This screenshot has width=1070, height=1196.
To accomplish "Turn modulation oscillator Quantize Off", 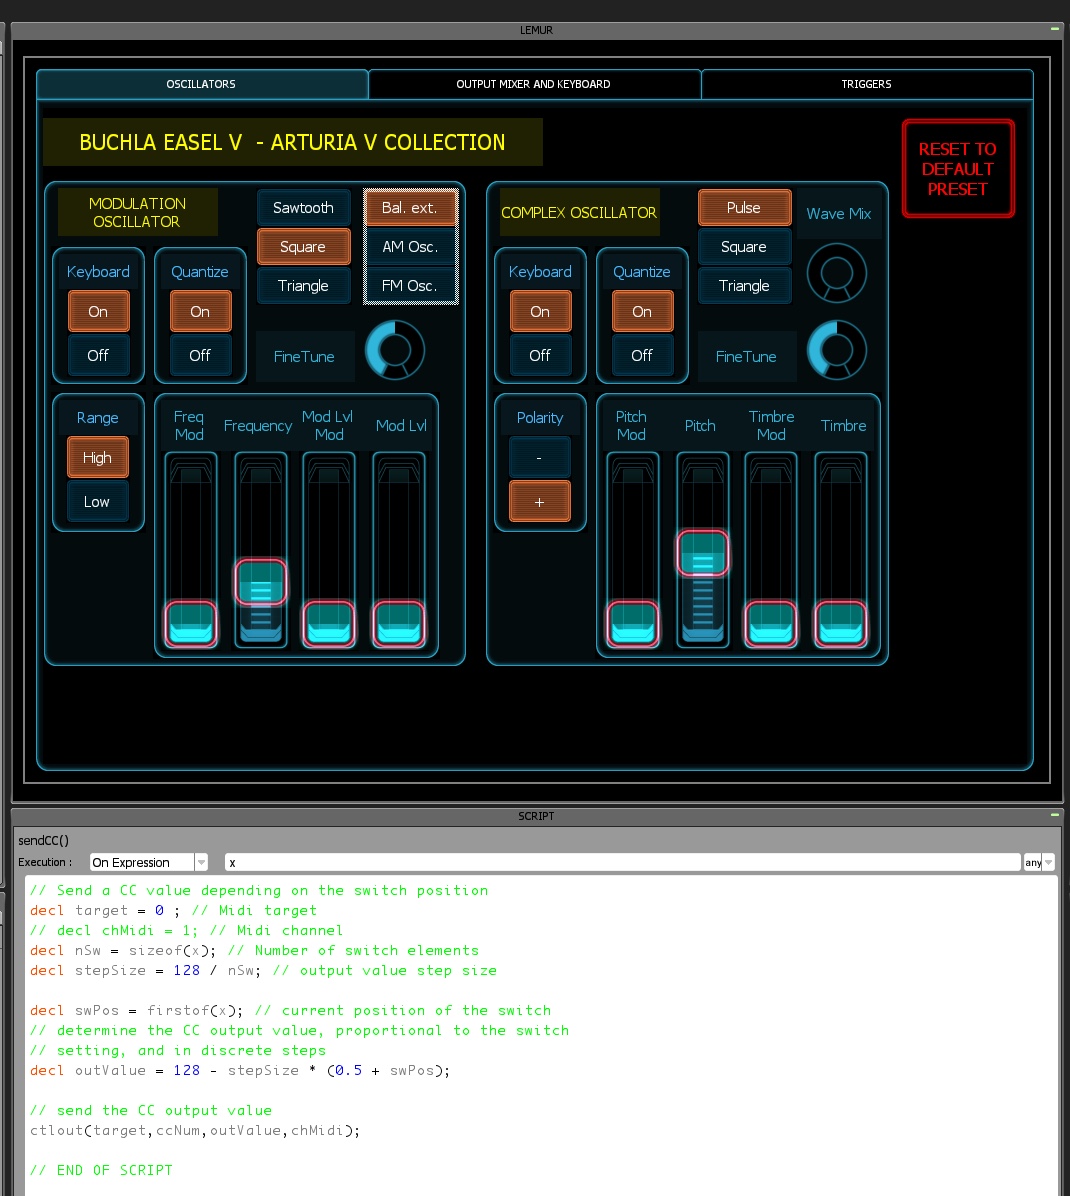I will point(200,355).
